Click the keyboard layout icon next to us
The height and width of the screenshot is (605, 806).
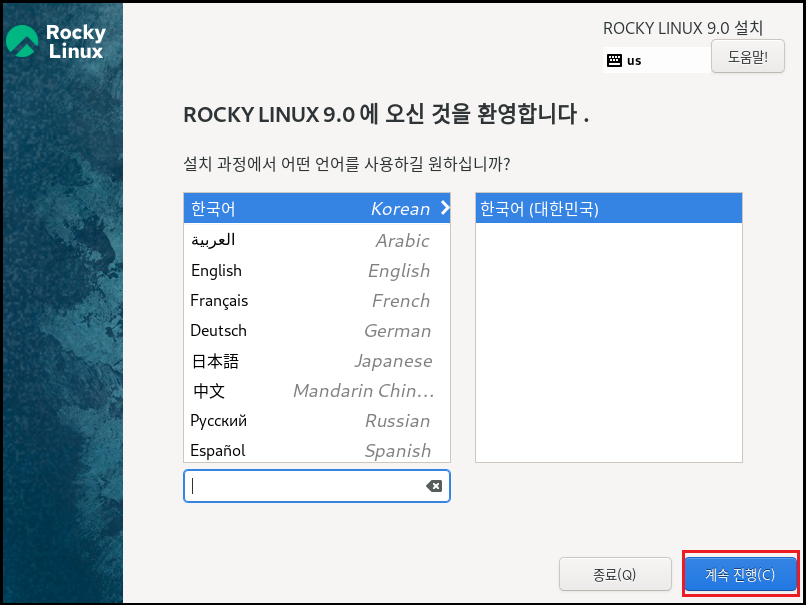click(x=614, y=60)
